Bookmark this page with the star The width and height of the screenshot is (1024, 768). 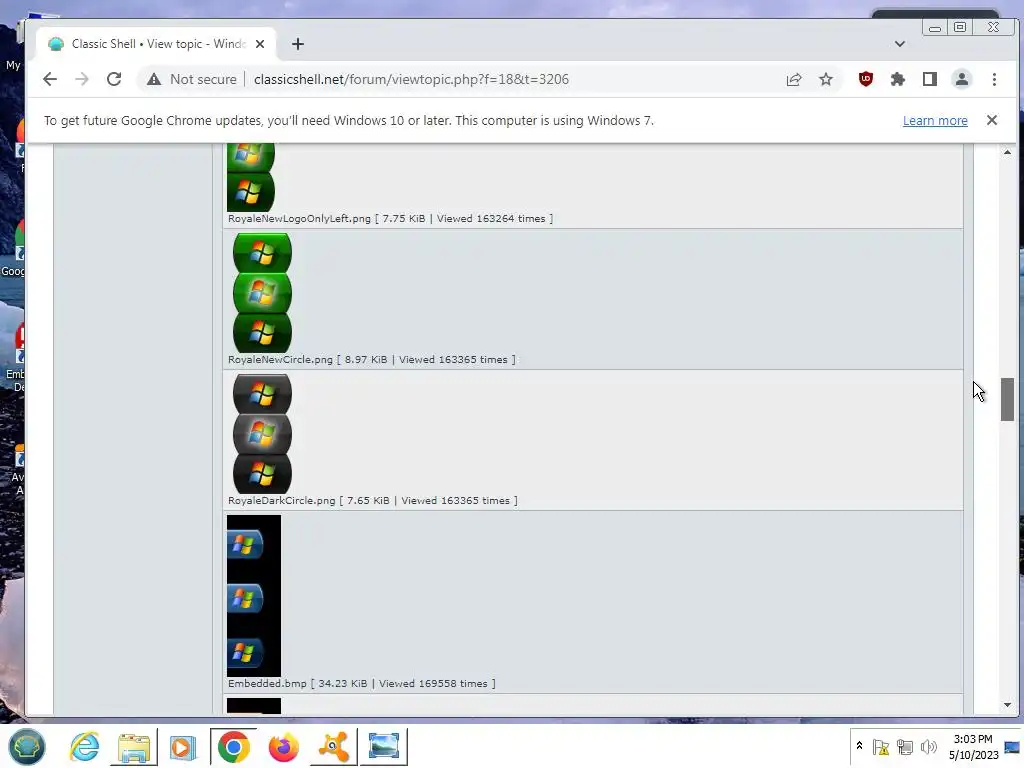826,80
